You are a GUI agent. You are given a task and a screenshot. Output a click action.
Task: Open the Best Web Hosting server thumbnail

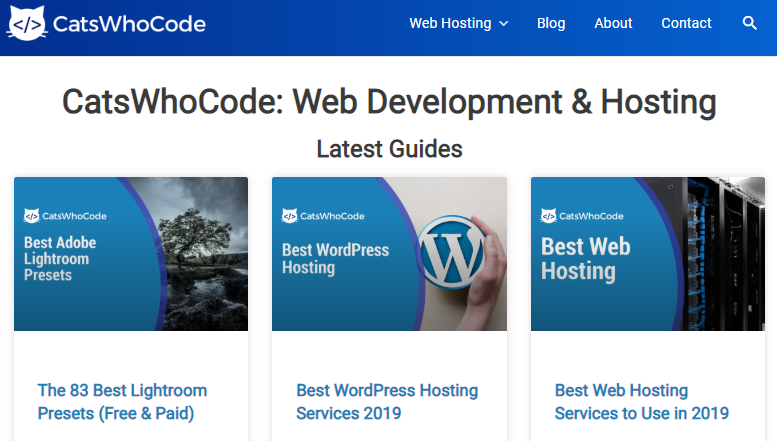[648, 254]
